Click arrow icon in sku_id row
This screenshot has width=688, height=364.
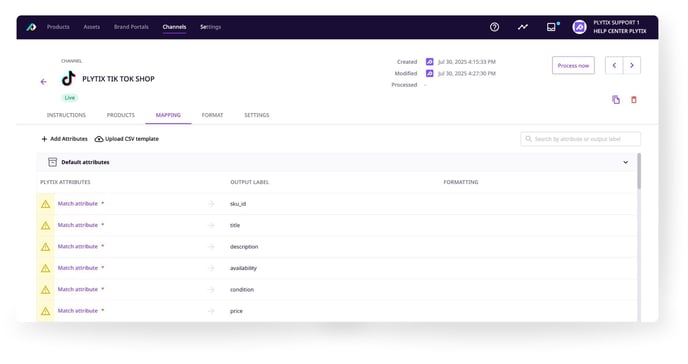click(211, 204)
